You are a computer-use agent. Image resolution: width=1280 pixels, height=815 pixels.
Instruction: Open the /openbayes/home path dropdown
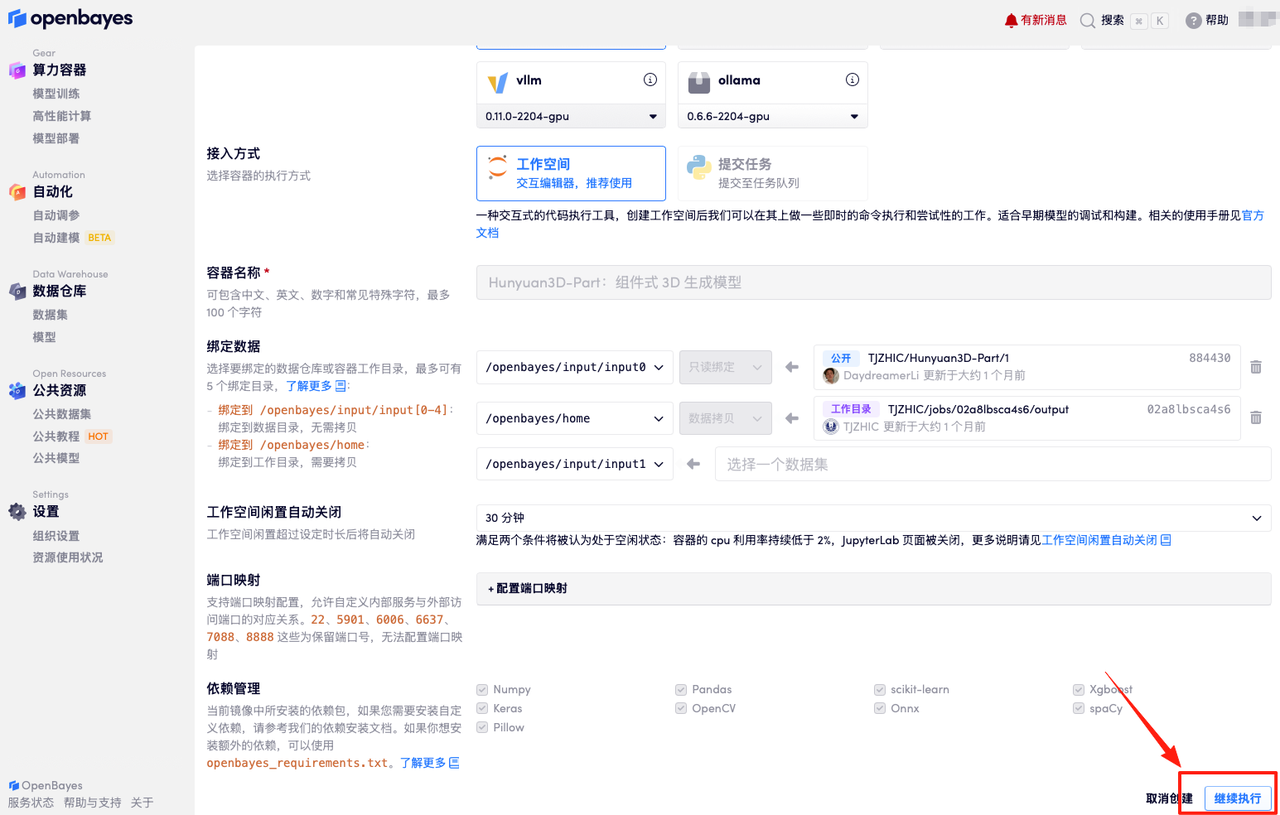(x=574, y=418)
